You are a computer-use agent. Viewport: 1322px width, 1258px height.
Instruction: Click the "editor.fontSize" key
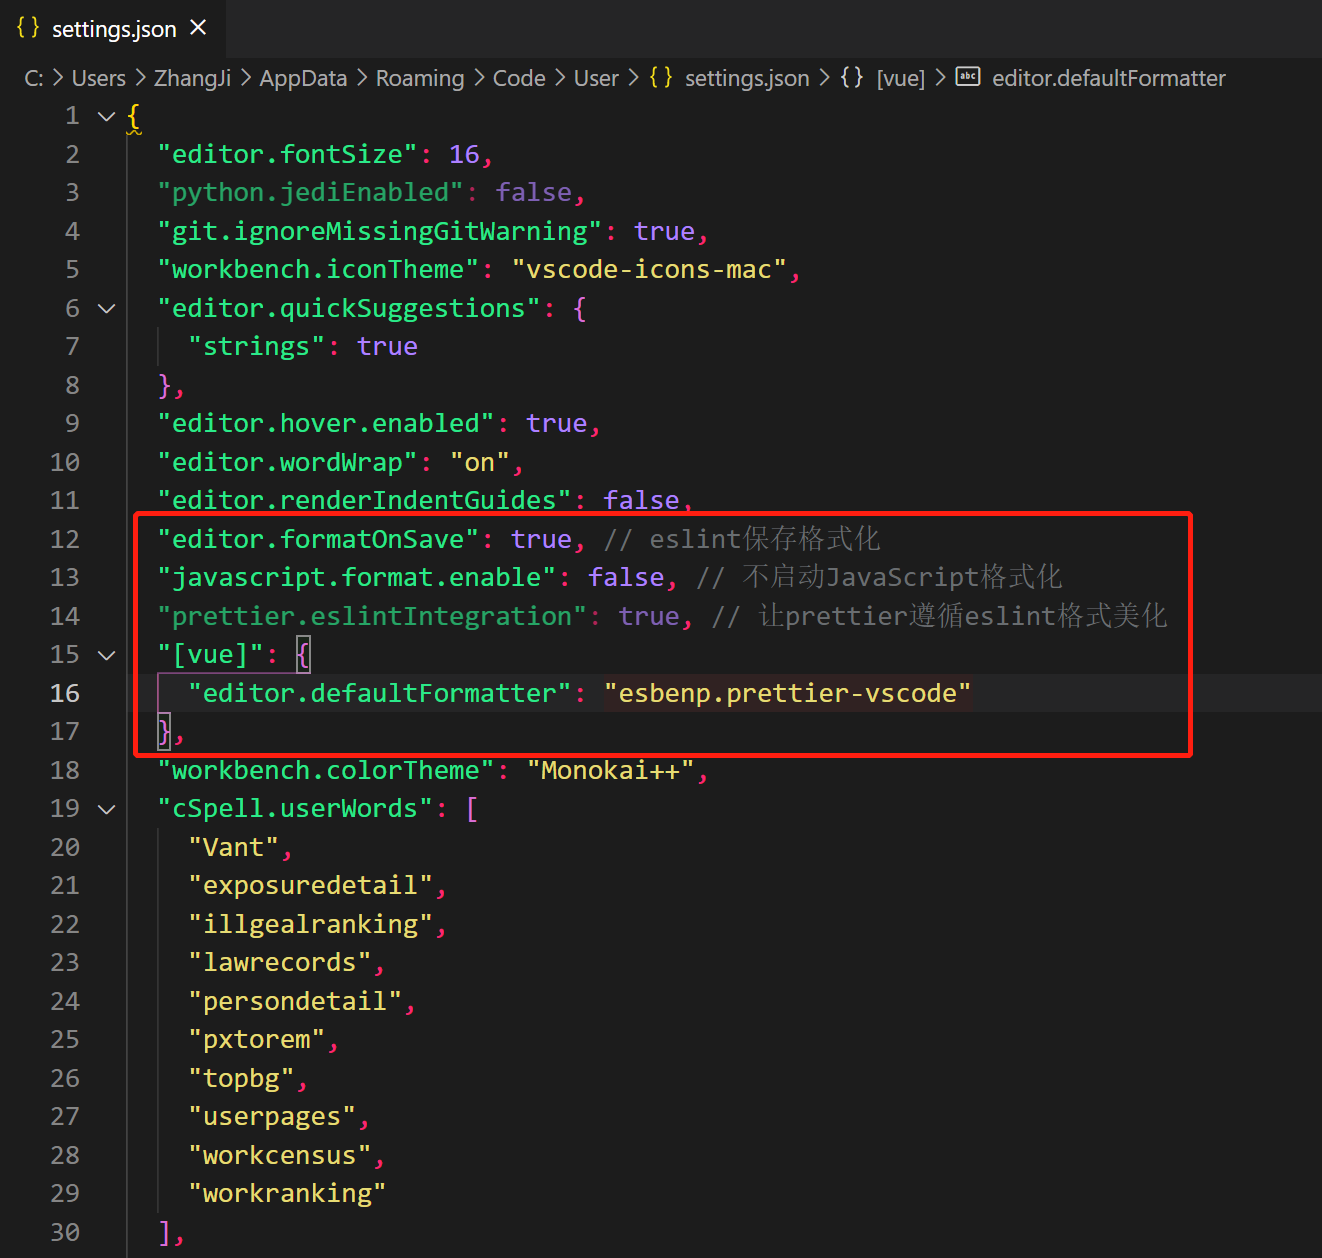pyautogui.click(x=287, y=154)
